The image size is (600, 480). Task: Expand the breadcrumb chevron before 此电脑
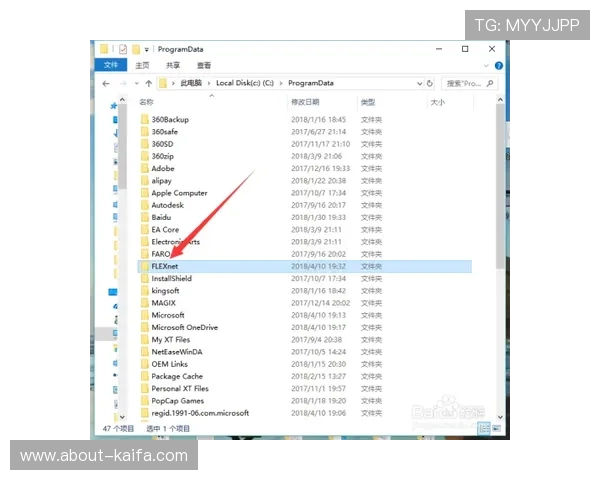click(173, 83)
